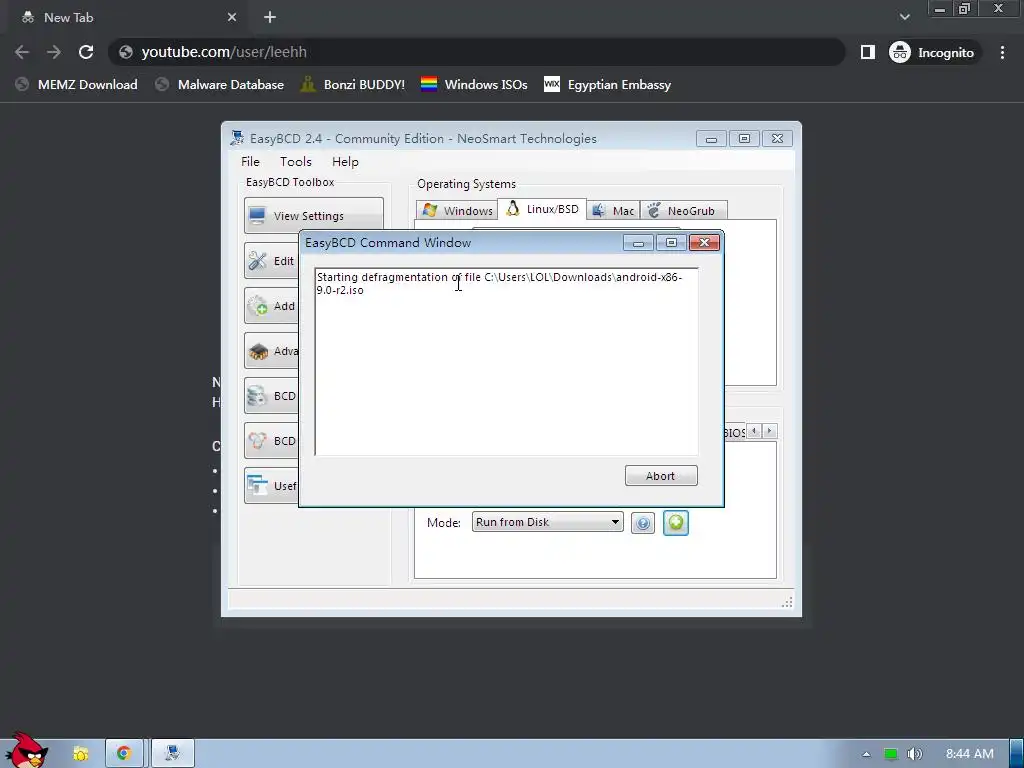The image size is (1024, 768).
Task: Open the Windows ISOs bookmark
Action: click(x=475, y=85)
